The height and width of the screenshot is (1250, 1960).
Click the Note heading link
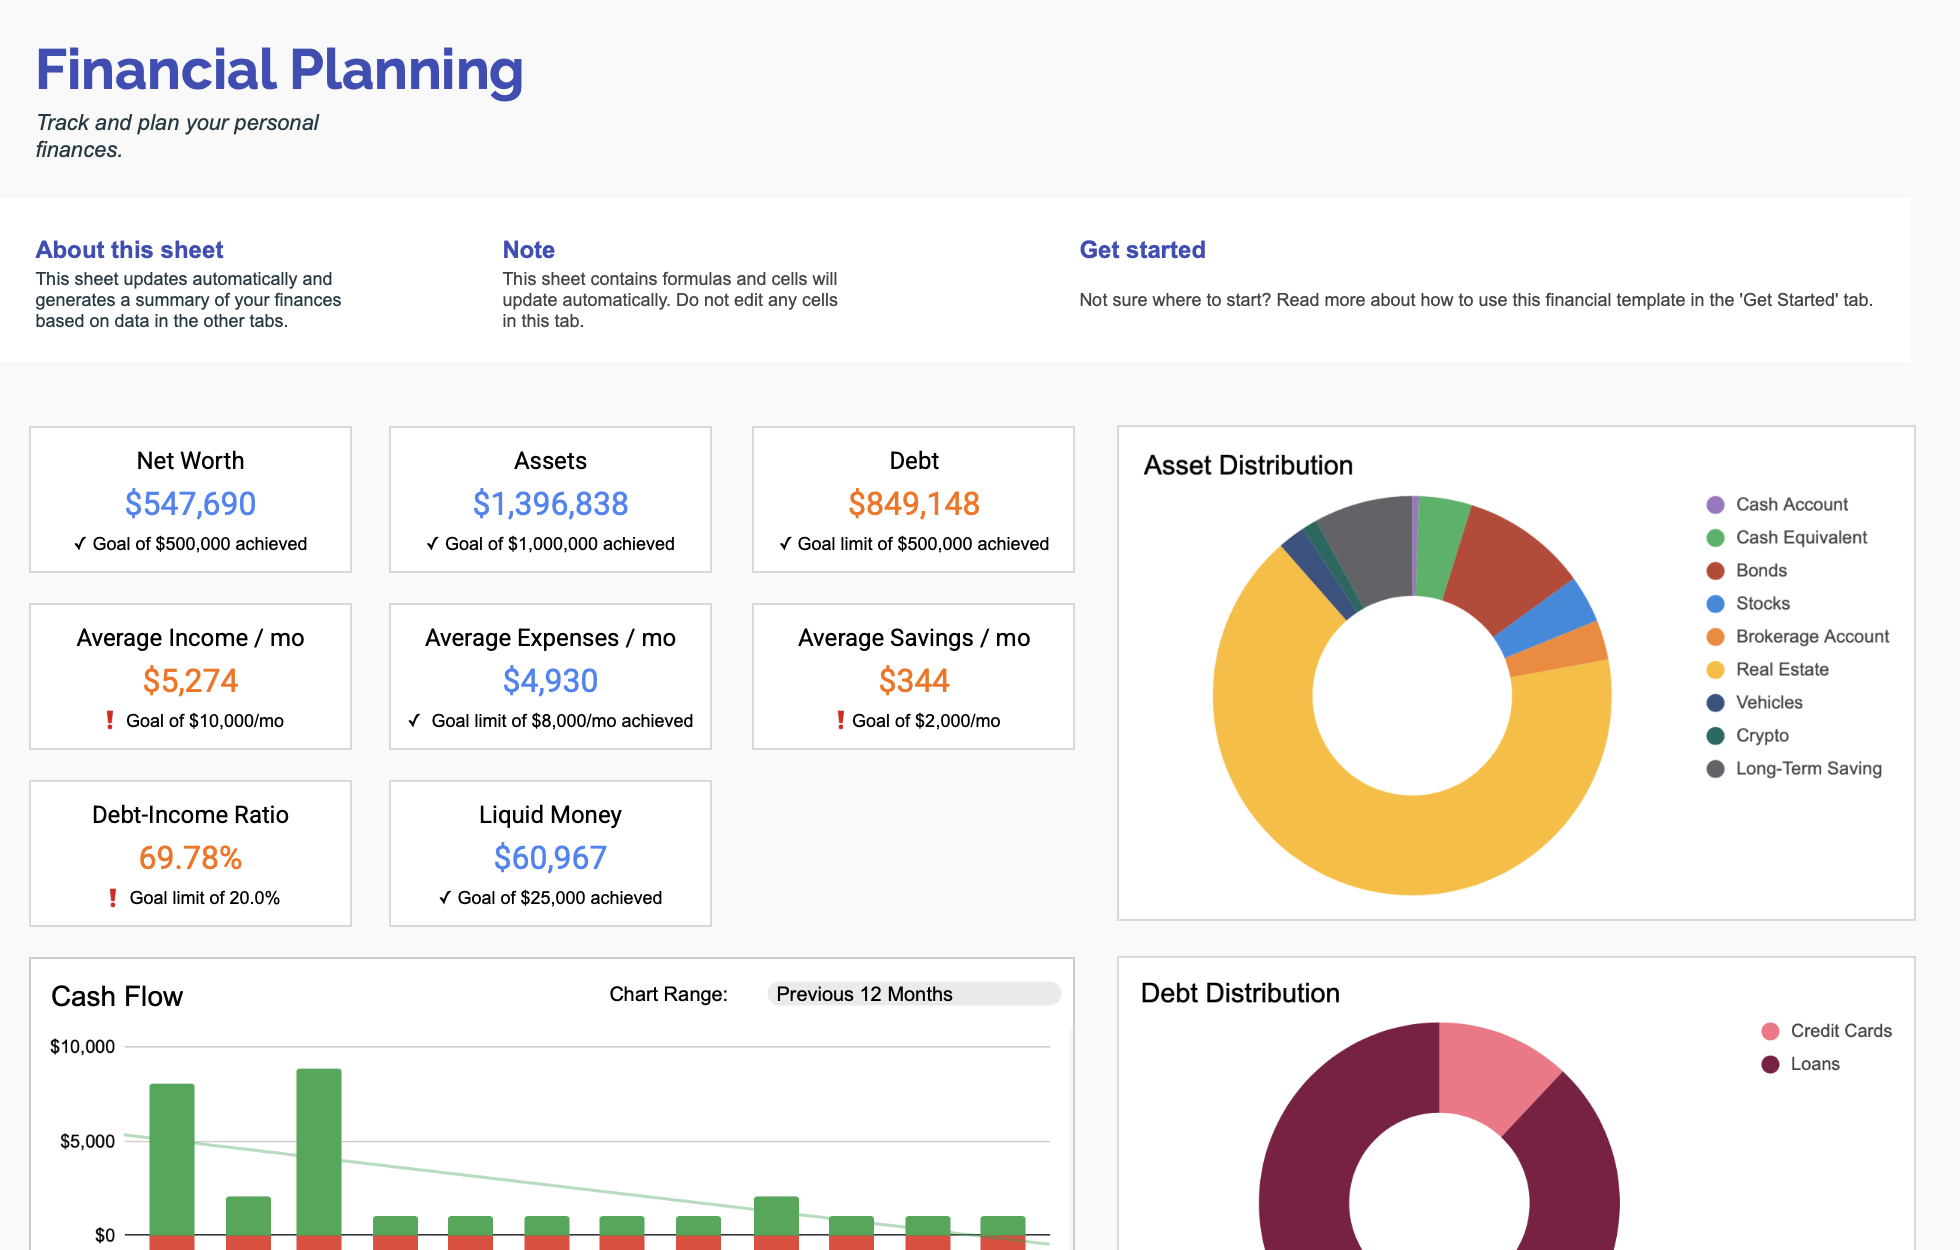528,250
